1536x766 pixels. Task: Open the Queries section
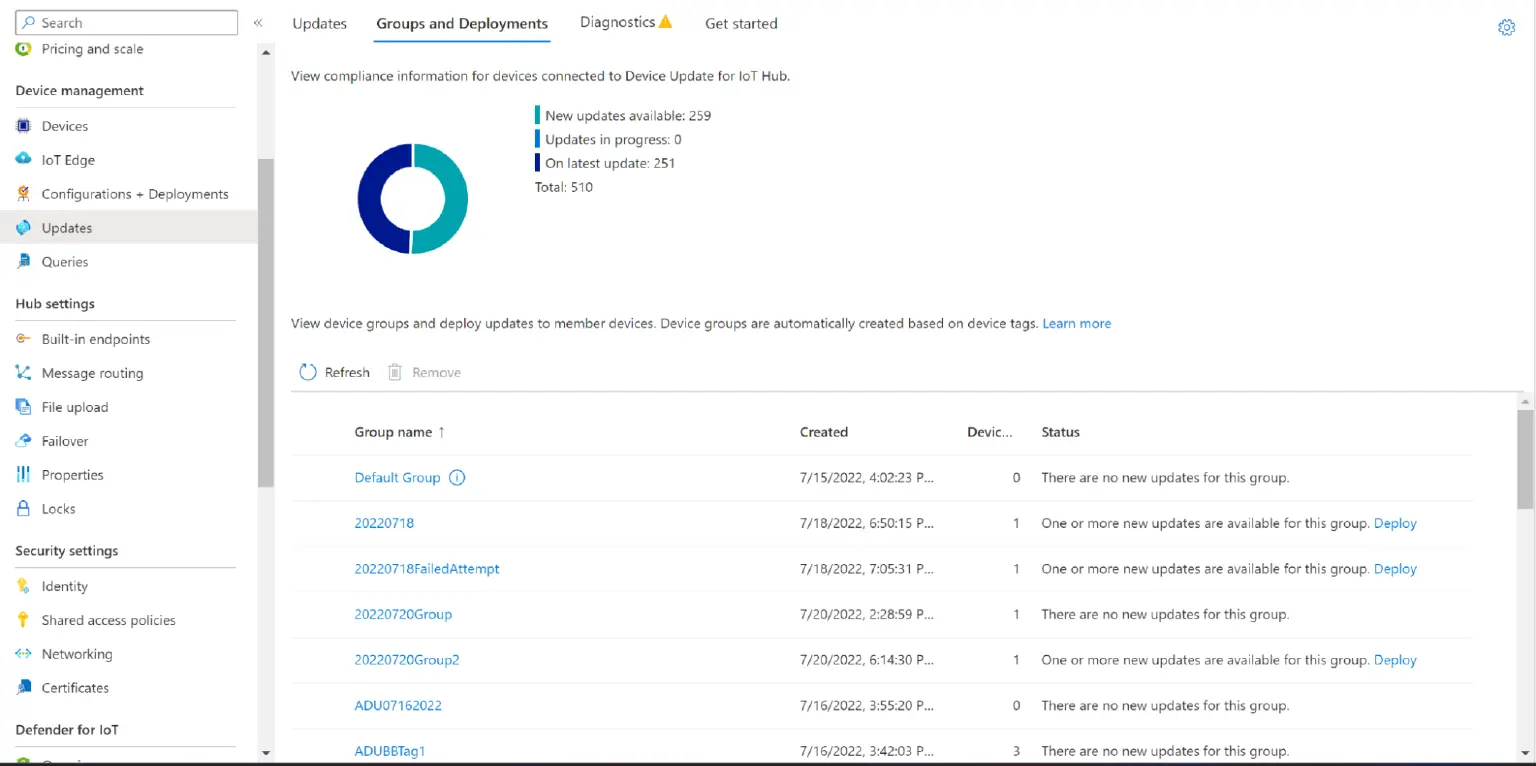coord(63,261)
